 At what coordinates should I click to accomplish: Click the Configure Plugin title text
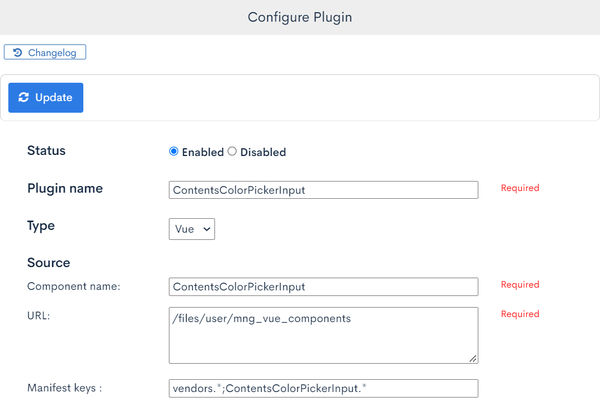300,17
